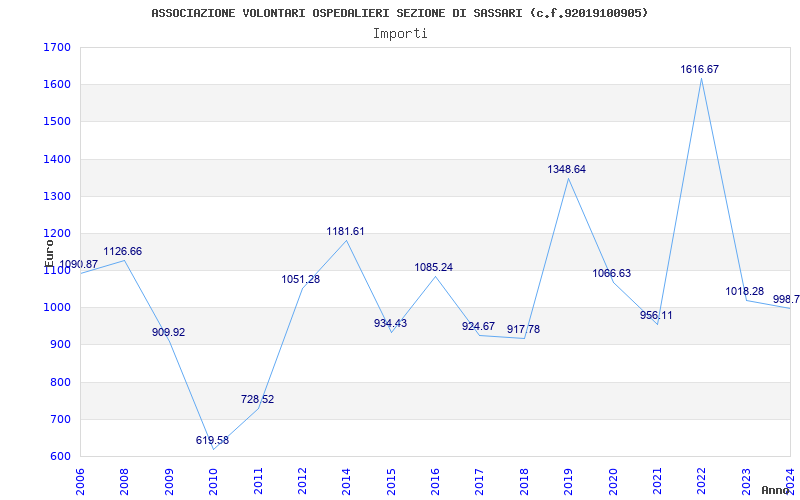The image size is (800, 500).
Task: Click the 917.78 data label for 2018
Action: point(523,330)
